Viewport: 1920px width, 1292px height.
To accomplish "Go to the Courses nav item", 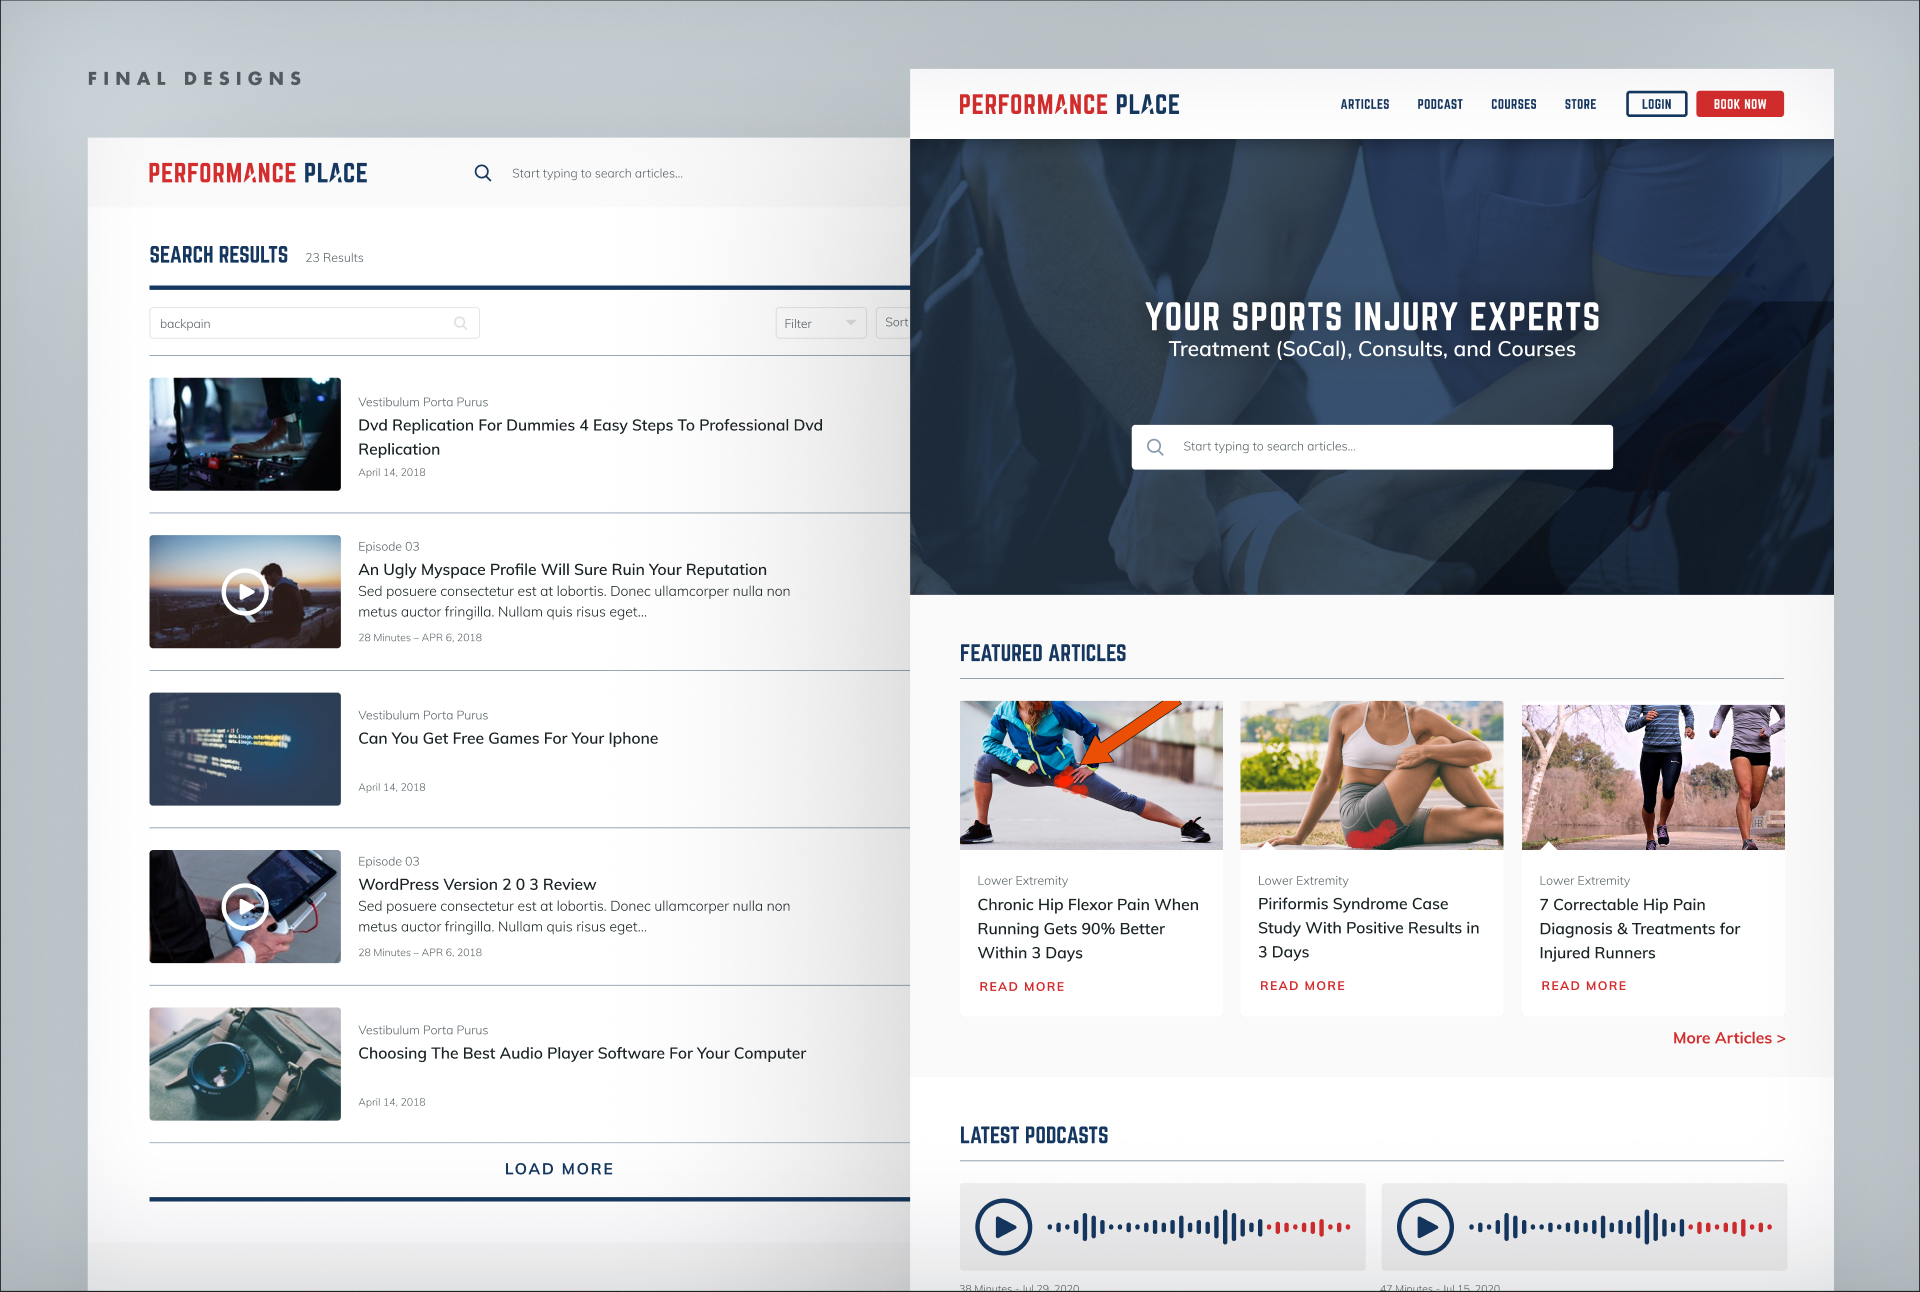I will click(x=1513, y=104).
